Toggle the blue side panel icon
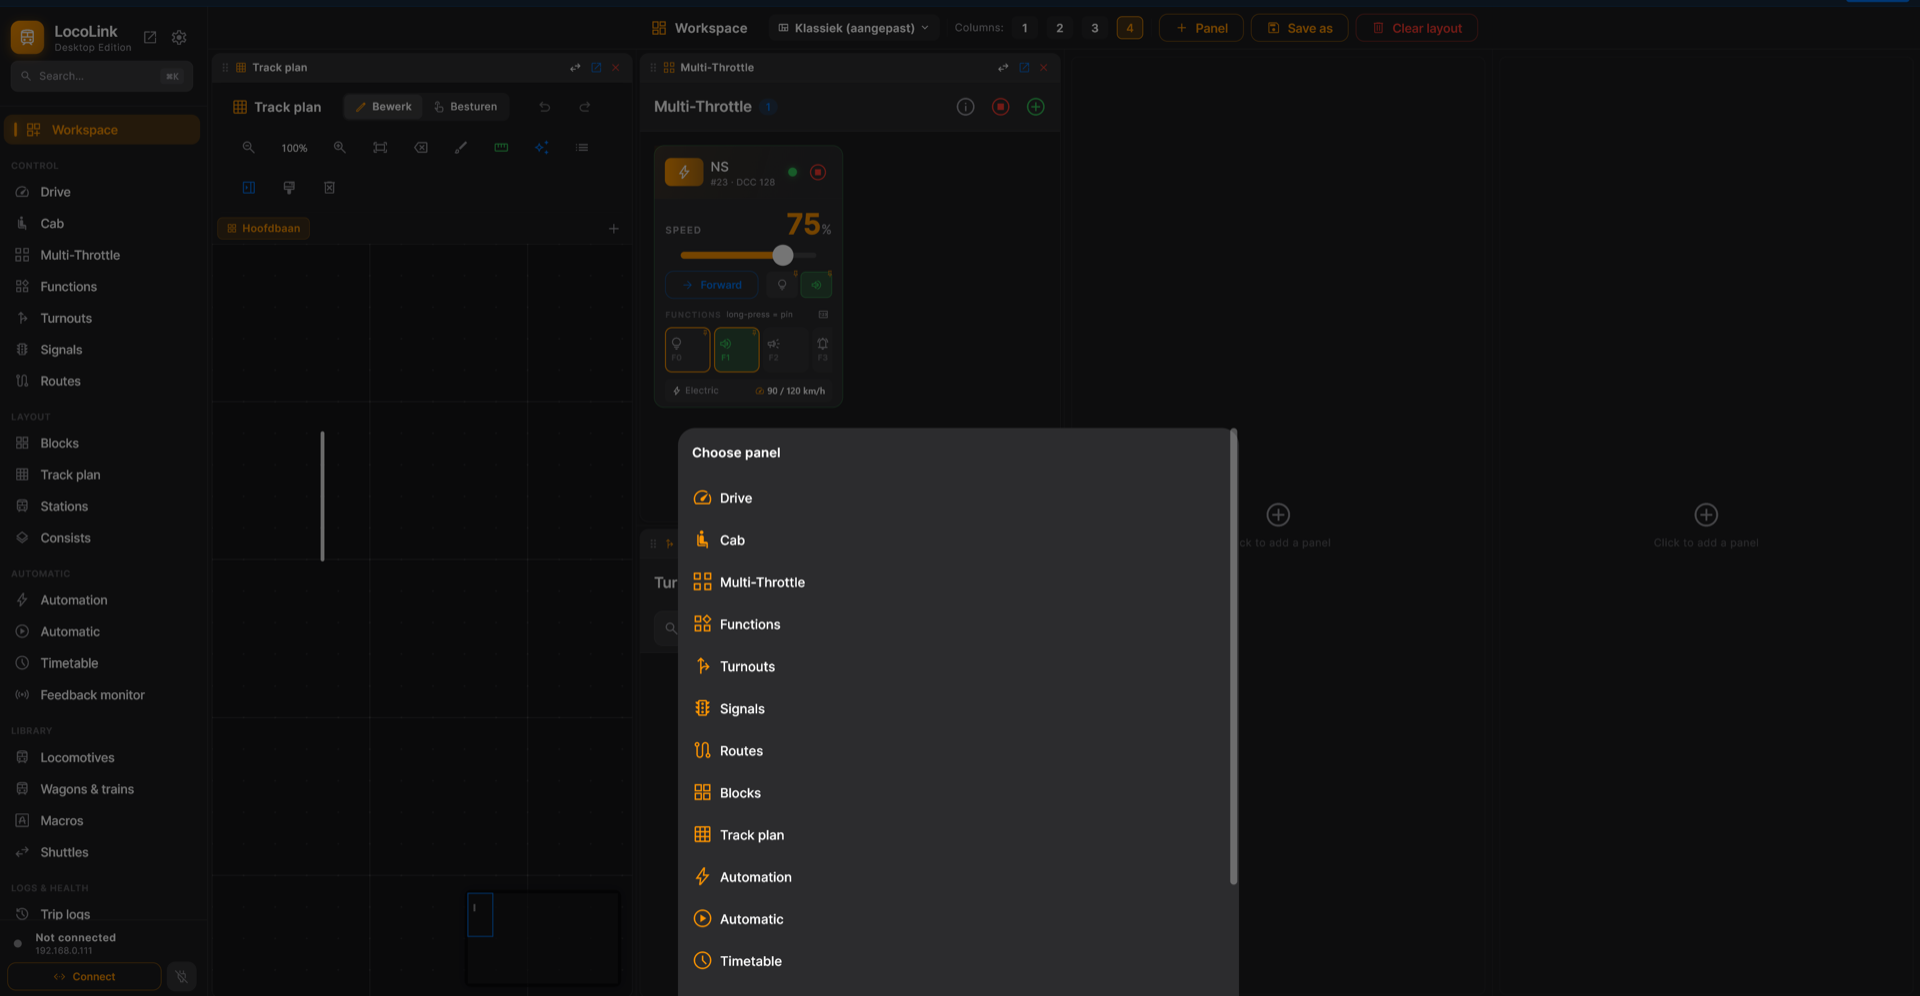Image resolution: width=1920 pixels, height=996 pixels. 249,187
